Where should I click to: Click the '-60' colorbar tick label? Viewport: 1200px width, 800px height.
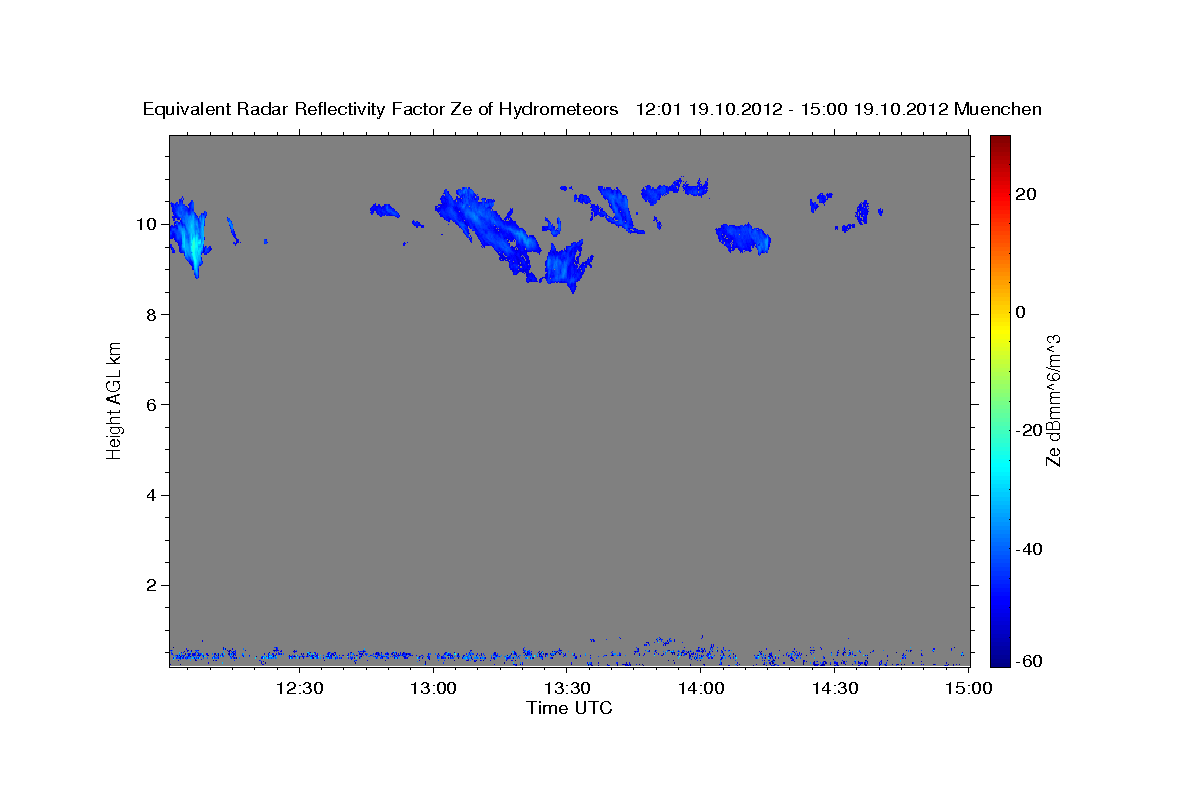(x=1030, y=661)
